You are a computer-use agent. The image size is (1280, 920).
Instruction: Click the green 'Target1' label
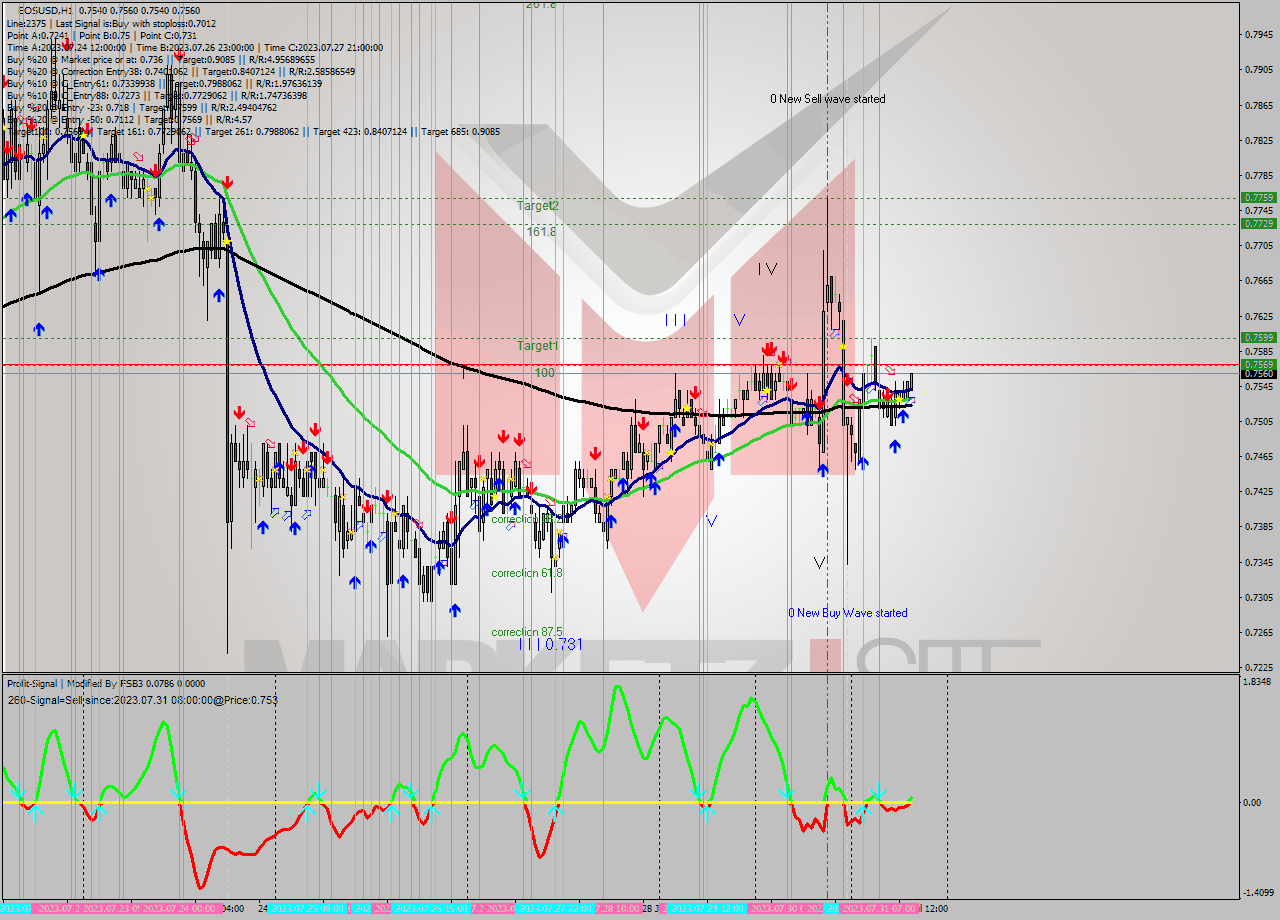pyautogui.click(x=538, y=345)
